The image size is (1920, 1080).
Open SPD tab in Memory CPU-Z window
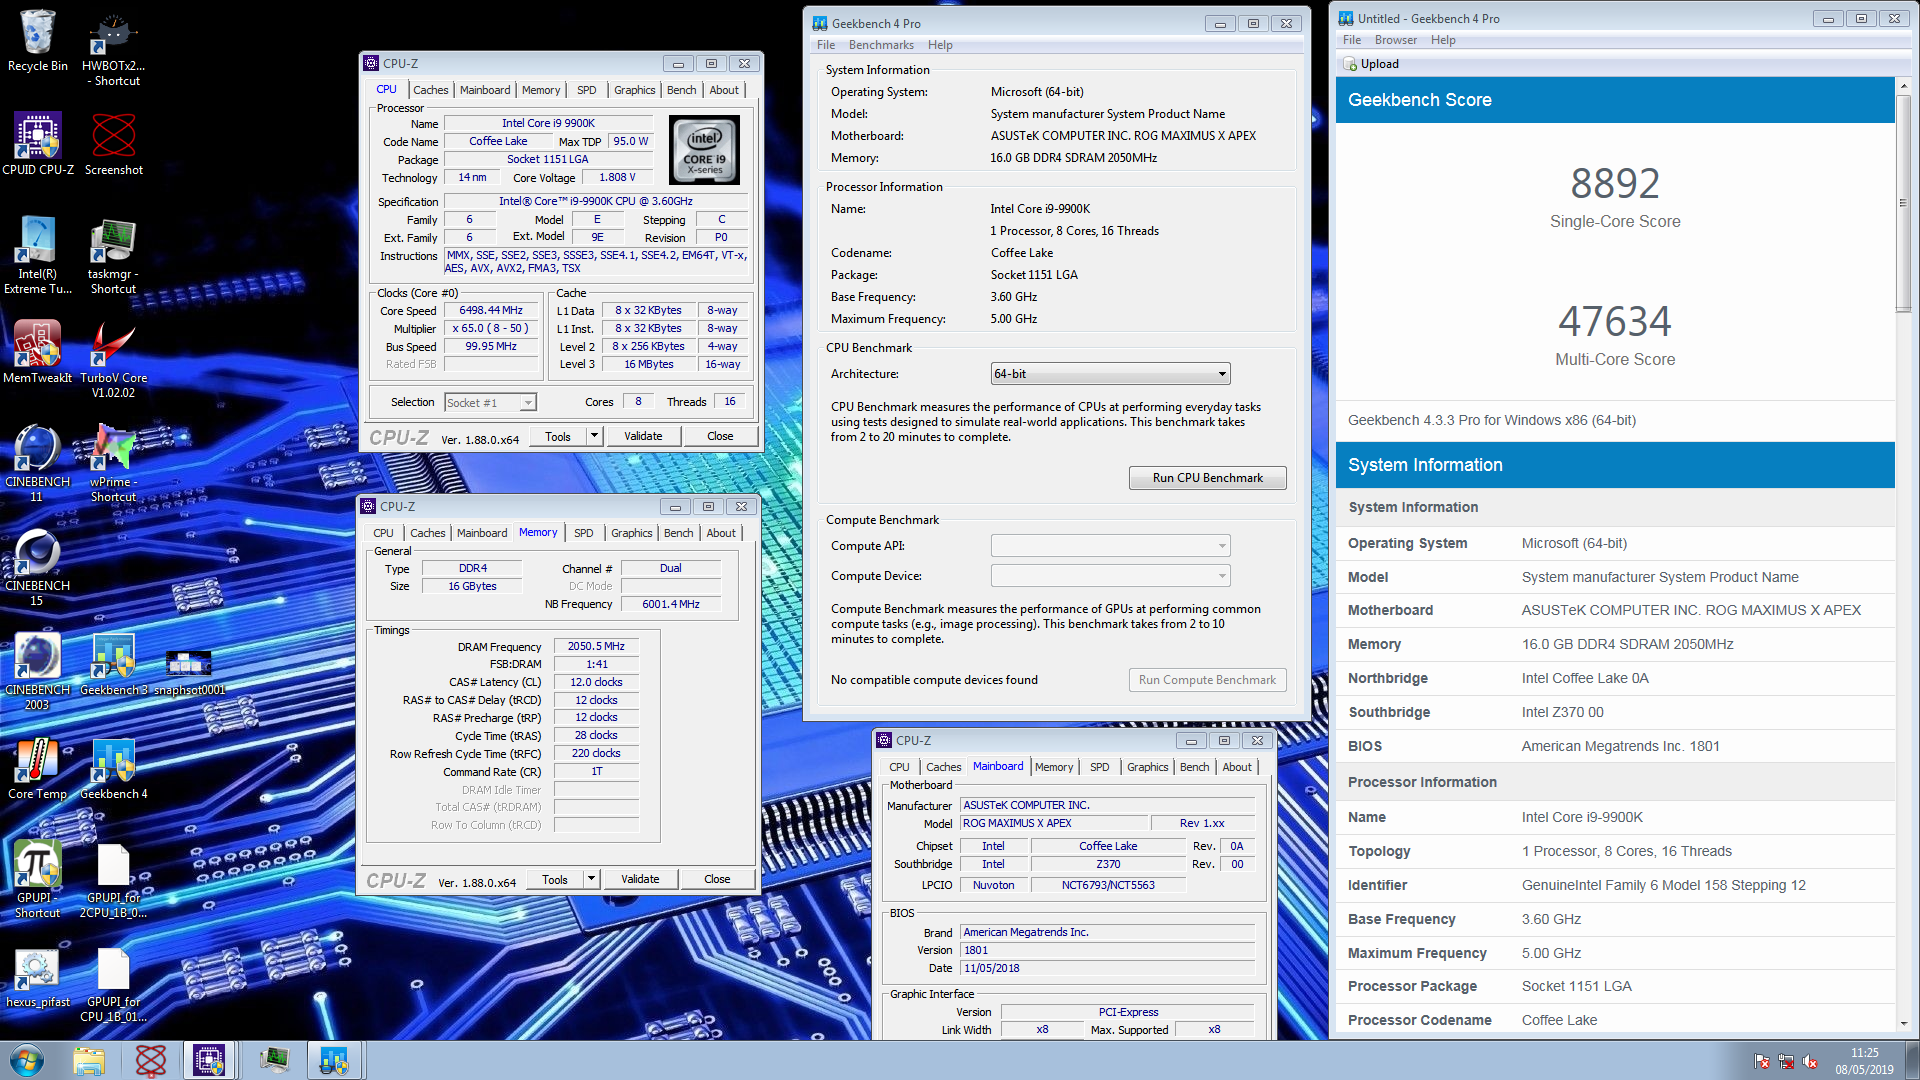584,533
